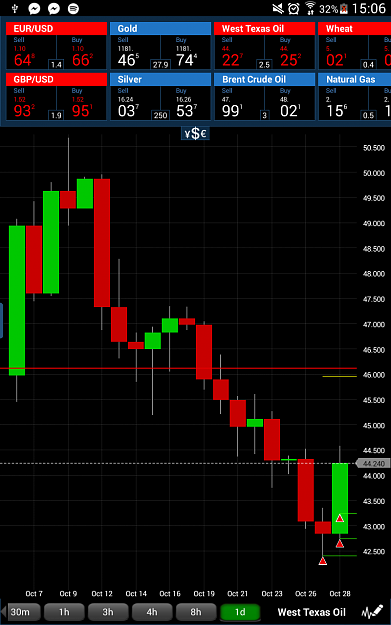Click the tall red Oct 12 candle

pos(102,243)
